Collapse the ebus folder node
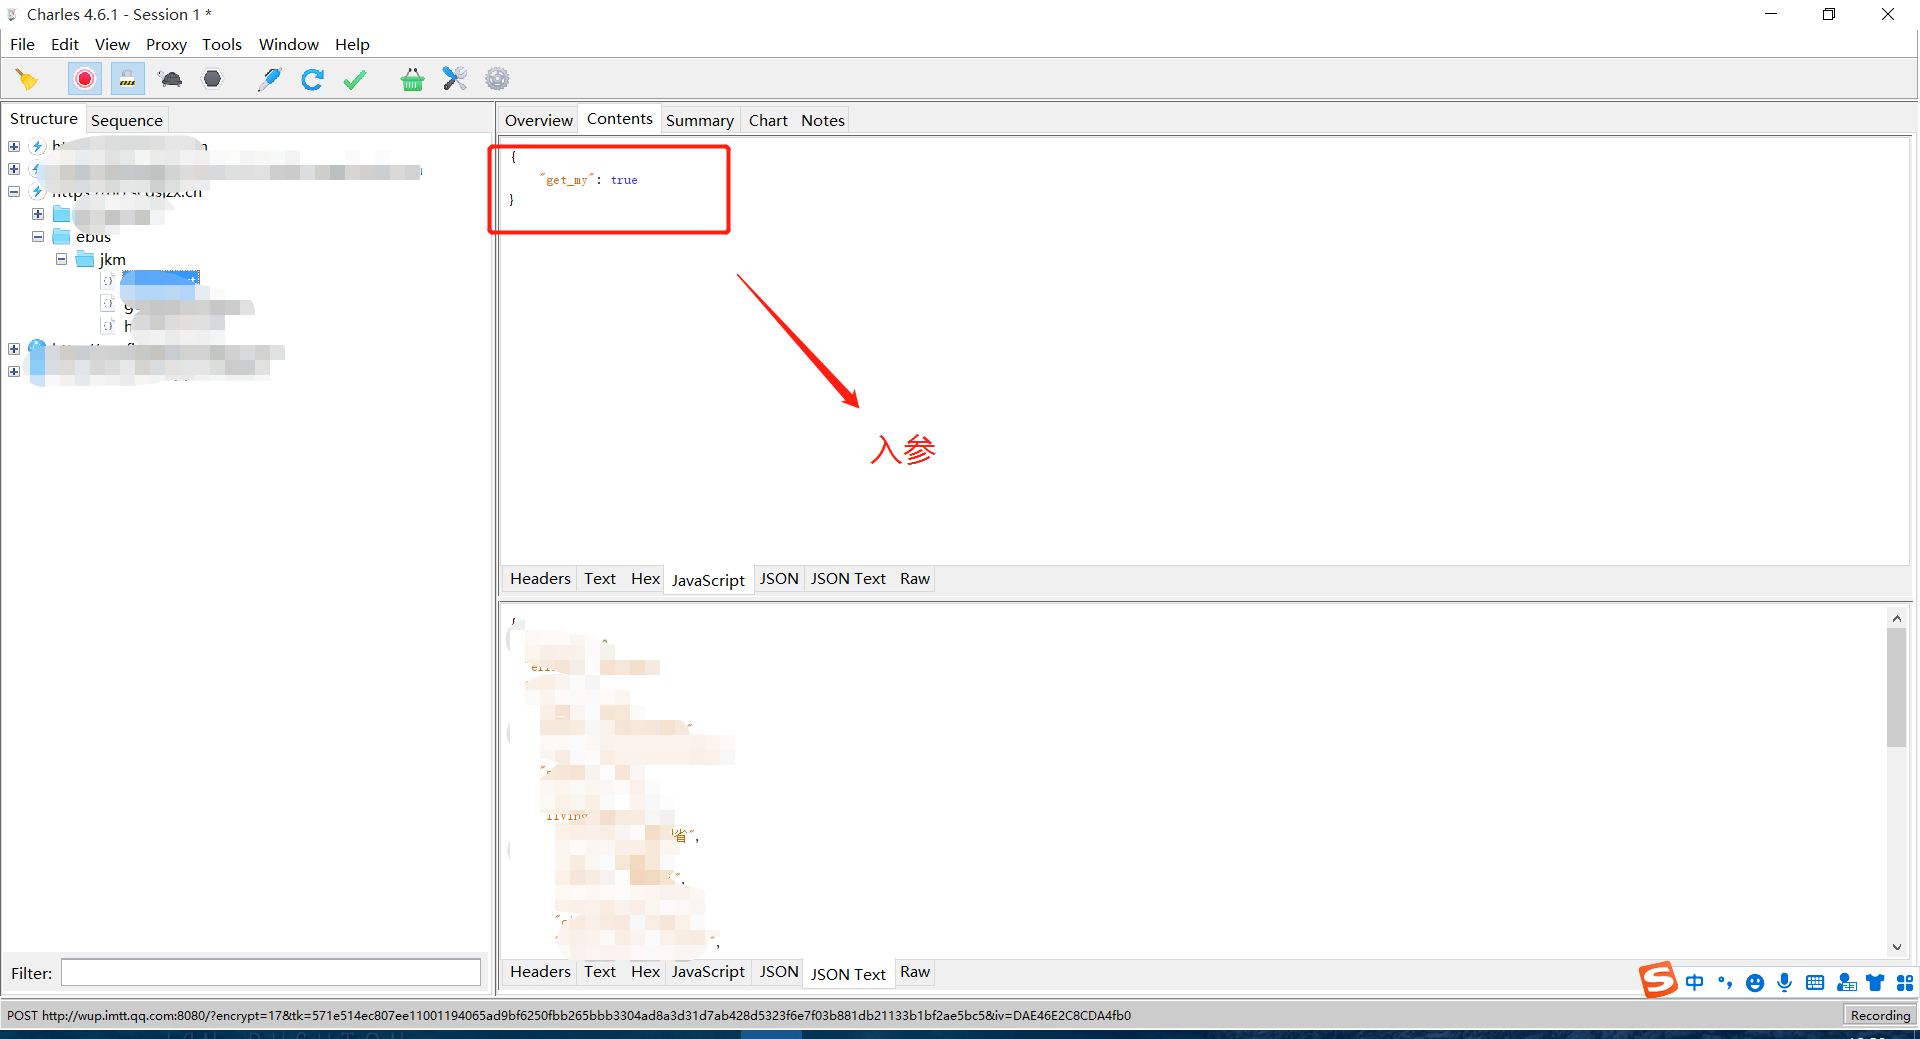Screen dimensions: 1920x1039 [x=38, y=237]
